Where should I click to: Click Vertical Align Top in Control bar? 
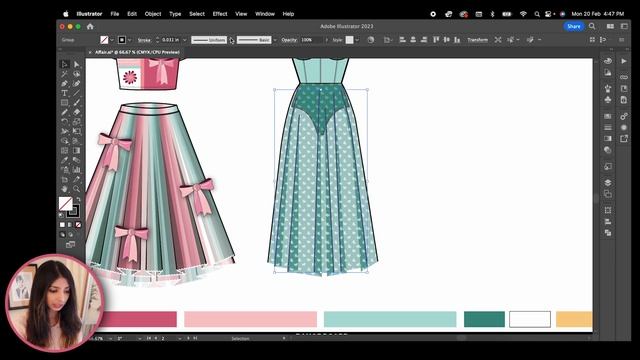[436, 40]
